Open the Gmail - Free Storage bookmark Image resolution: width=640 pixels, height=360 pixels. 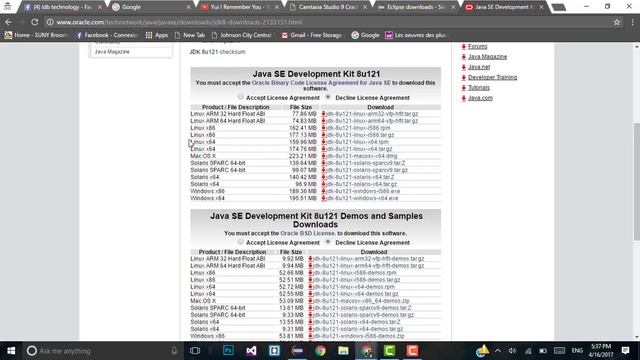[311, 36]
